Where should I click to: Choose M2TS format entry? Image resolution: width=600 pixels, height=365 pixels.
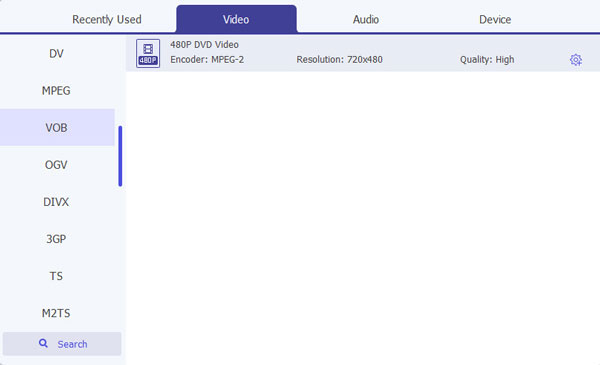pos(57,313)
